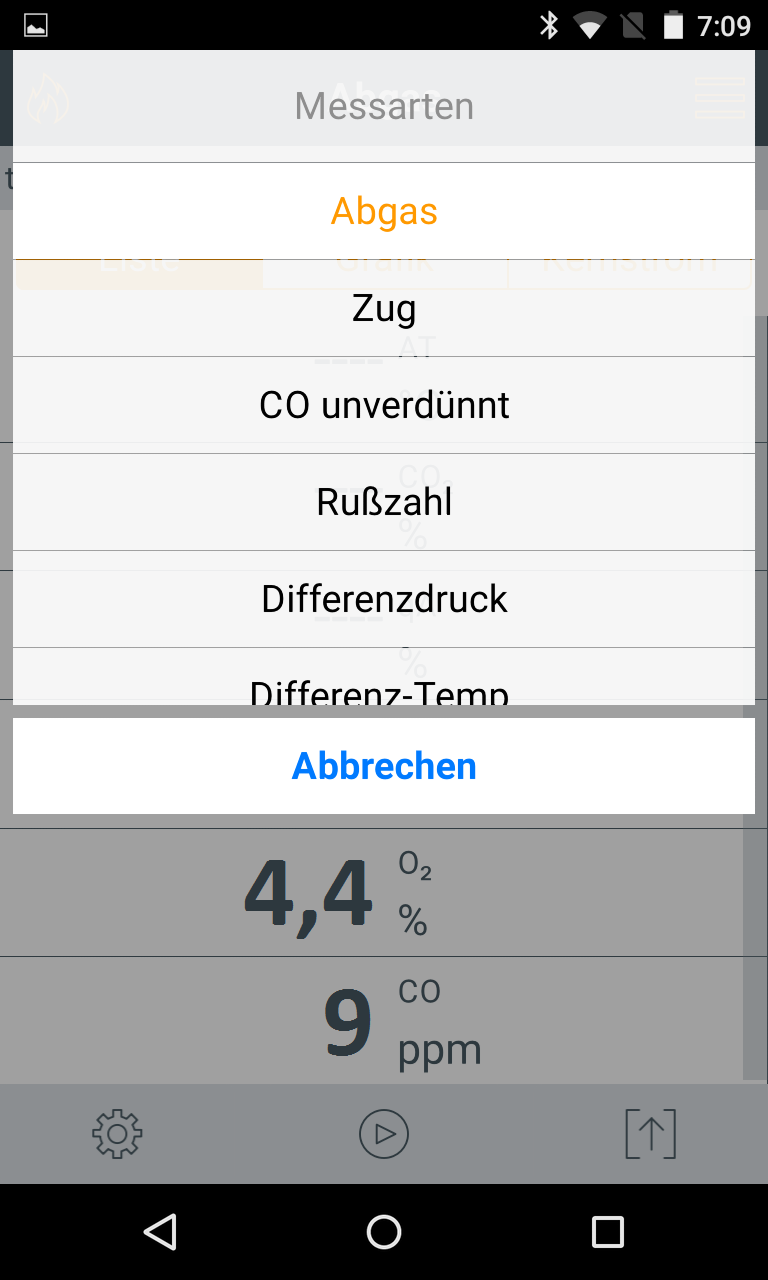The height and width of the screenshot is (1280, 768).
Task: Select the Abgas measurement type
Action: point(384,211)
